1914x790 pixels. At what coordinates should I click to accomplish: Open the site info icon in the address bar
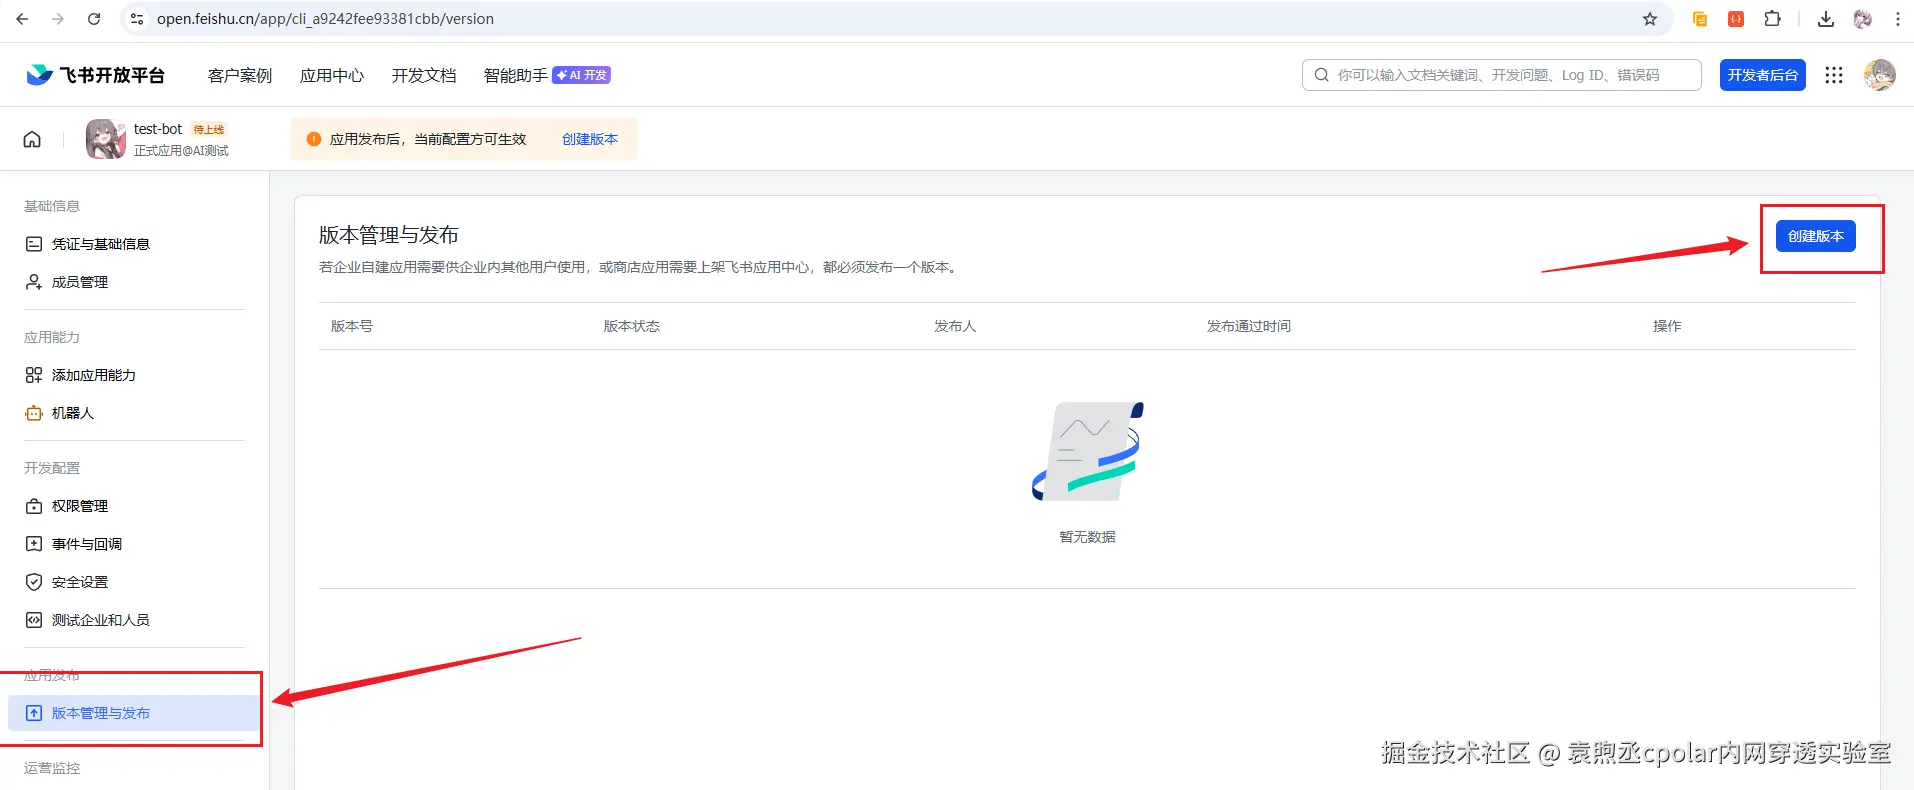click(x=137, y=19)
